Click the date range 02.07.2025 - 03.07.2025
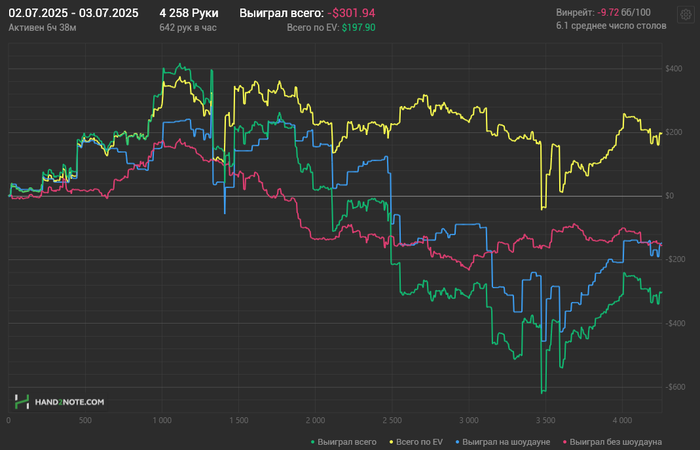 (x=73, y=13)
